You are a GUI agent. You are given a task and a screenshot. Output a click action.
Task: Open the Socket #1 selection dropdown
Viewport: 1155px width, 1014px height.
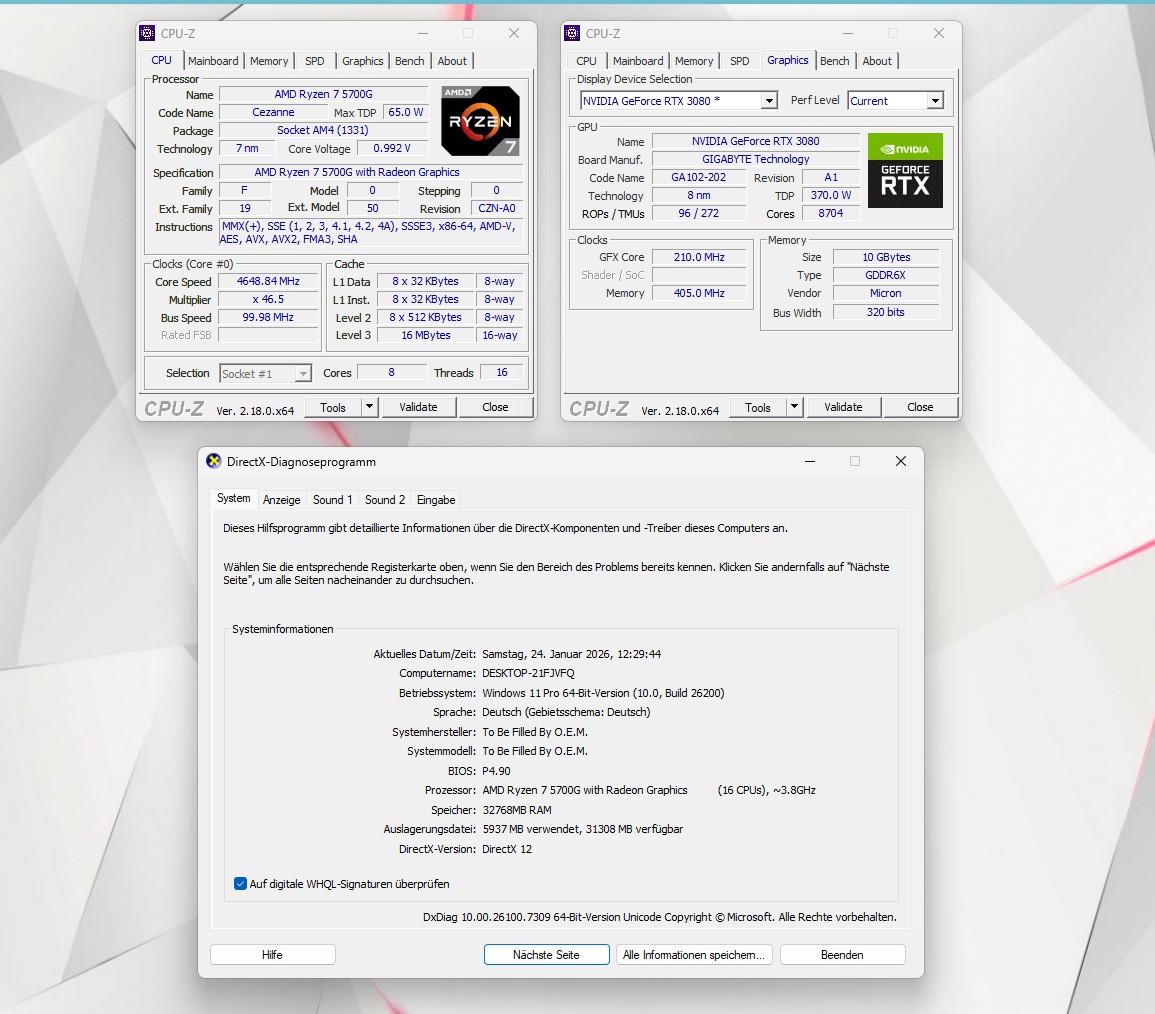point(303,374)
